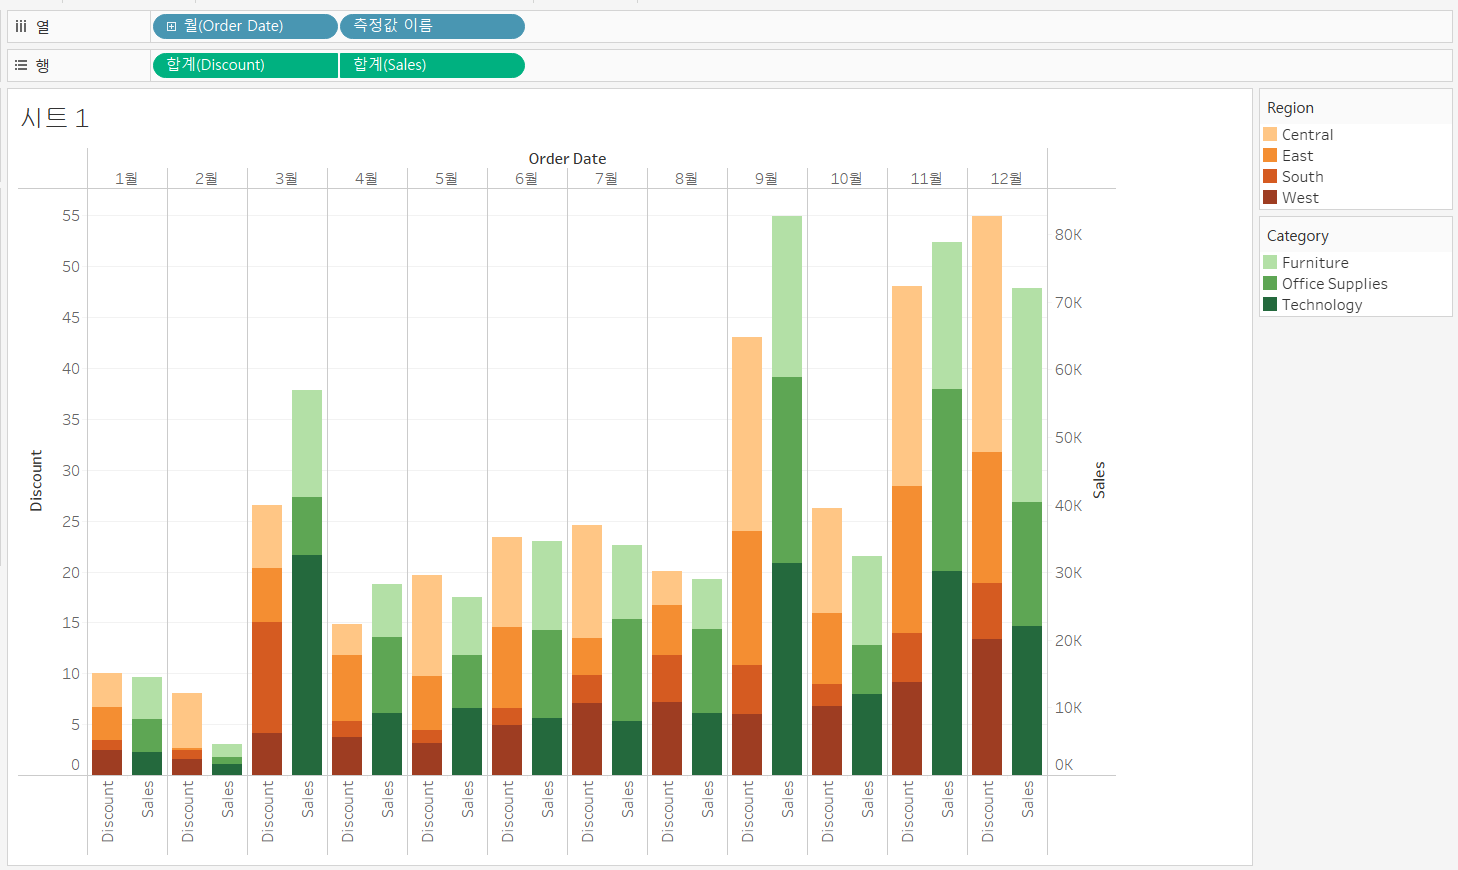The width and height of the screenshot is (1458, 870).
Task: Select the 2월 column header
Action: coord(207,178)
